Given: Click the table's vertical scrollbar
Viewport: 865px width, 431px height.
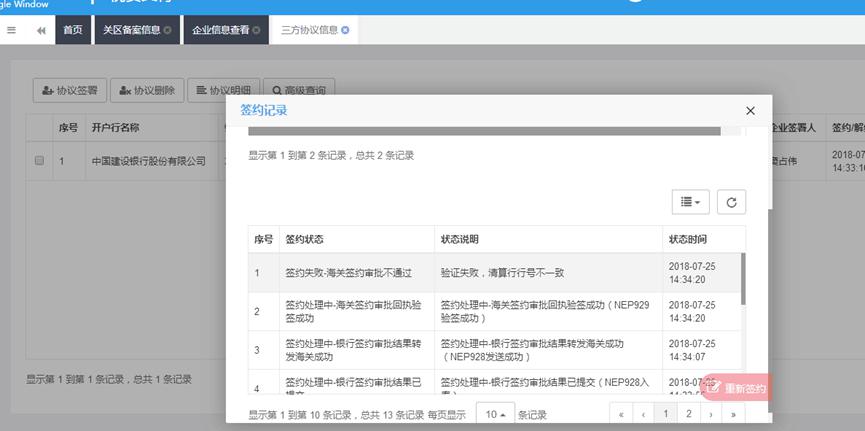Looking at the screenshot, I should click(x=742, y=280).
